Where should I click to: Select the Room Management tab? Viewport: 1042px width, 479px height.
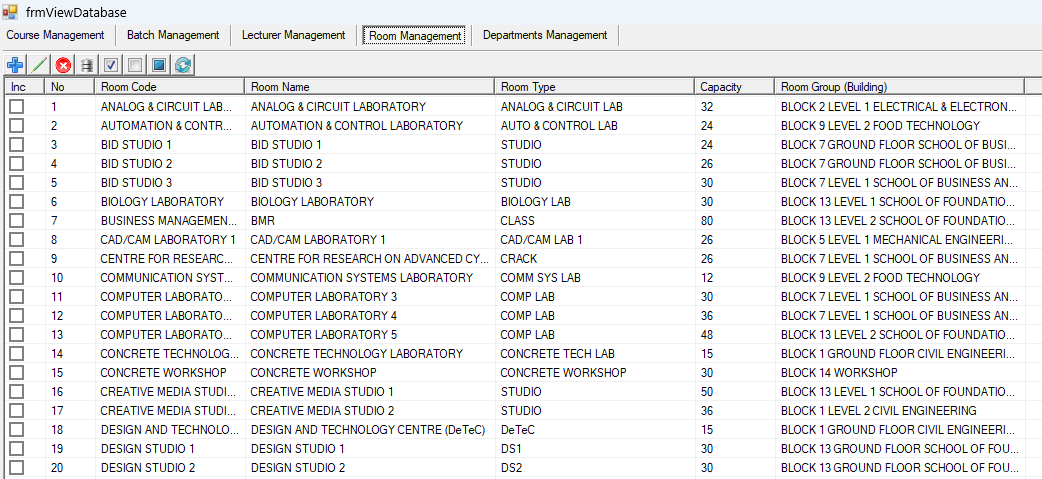pos(415,36)
